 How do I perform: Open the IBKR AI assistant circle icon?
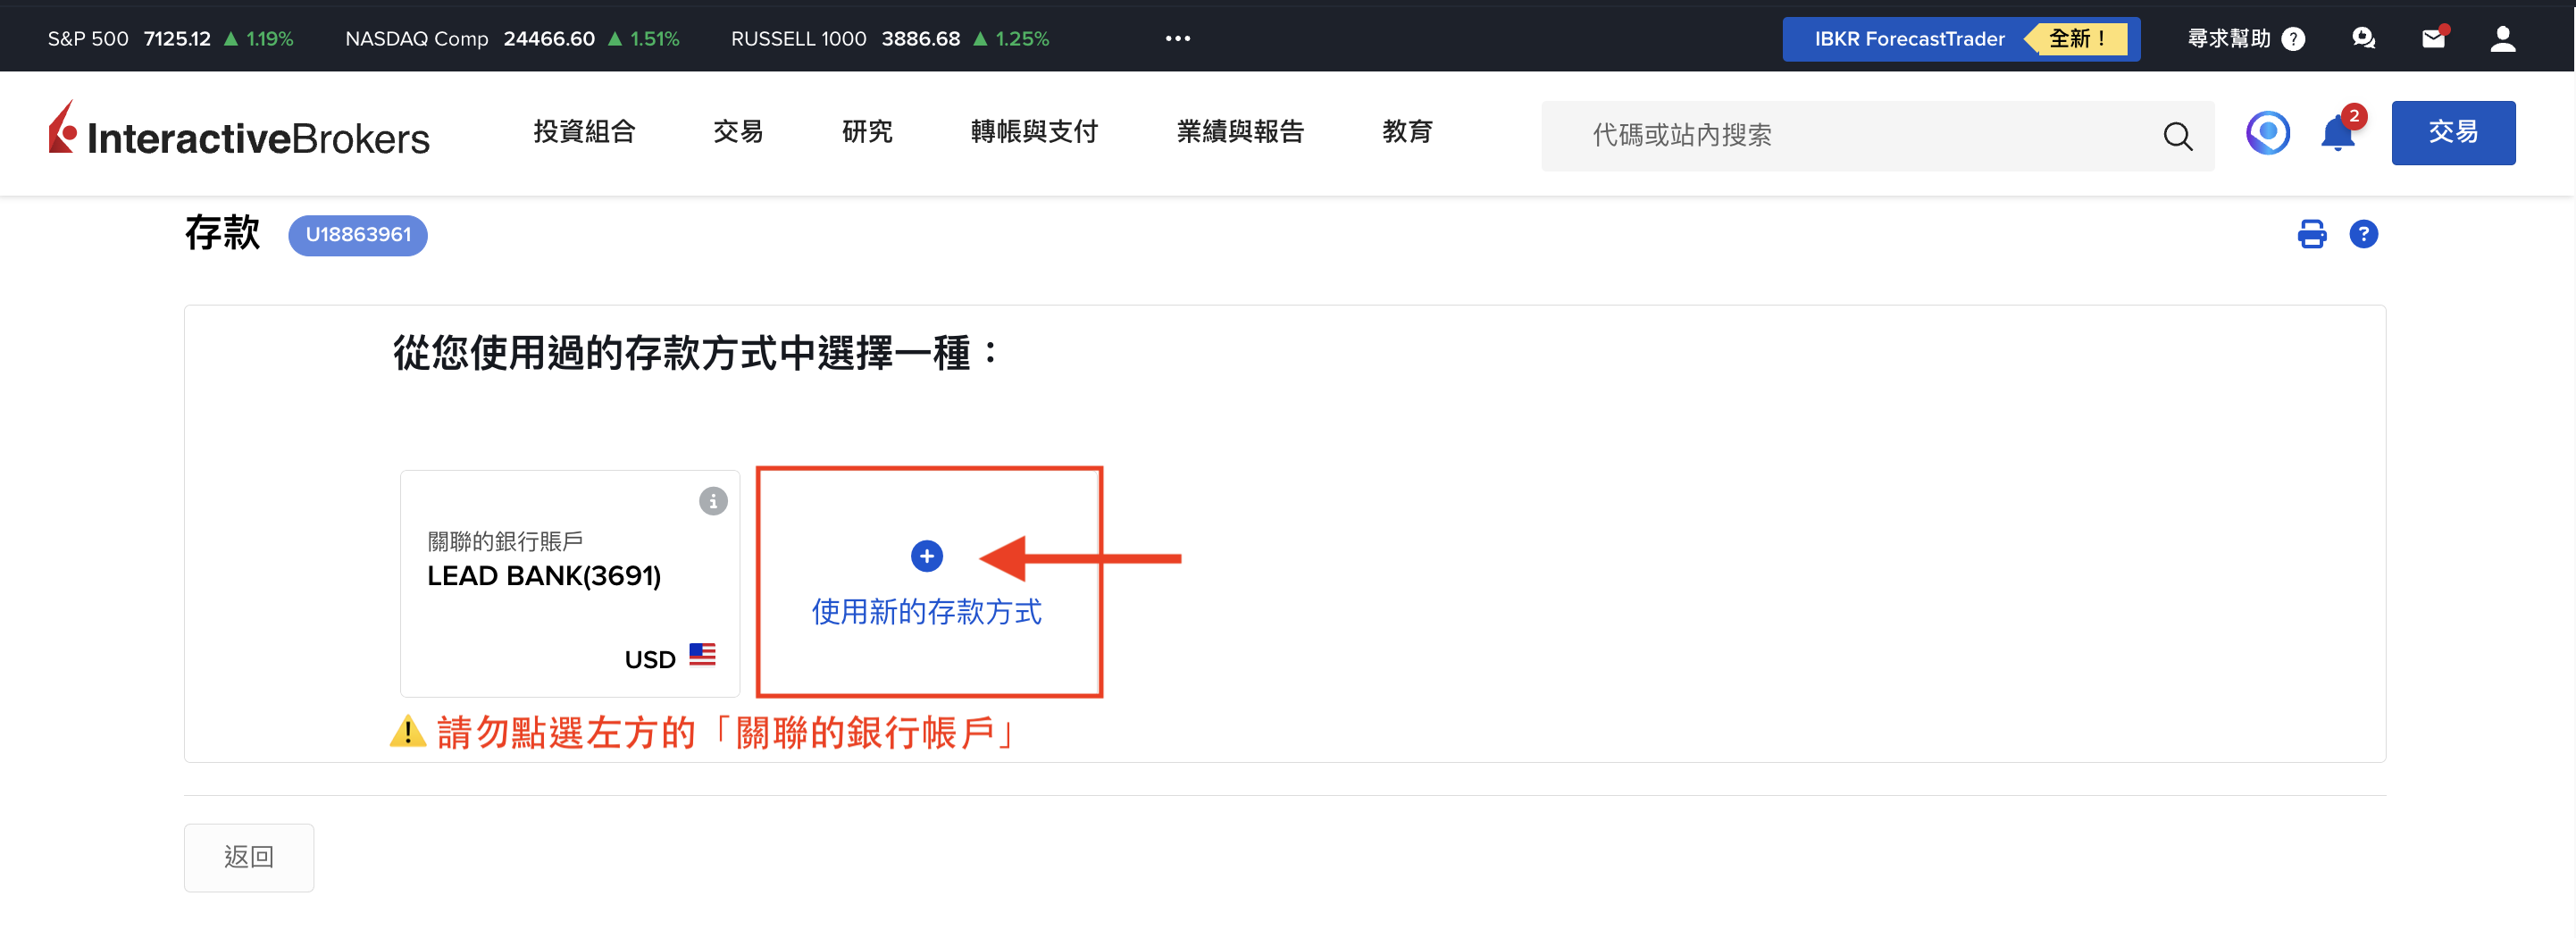coord(2267,133)
